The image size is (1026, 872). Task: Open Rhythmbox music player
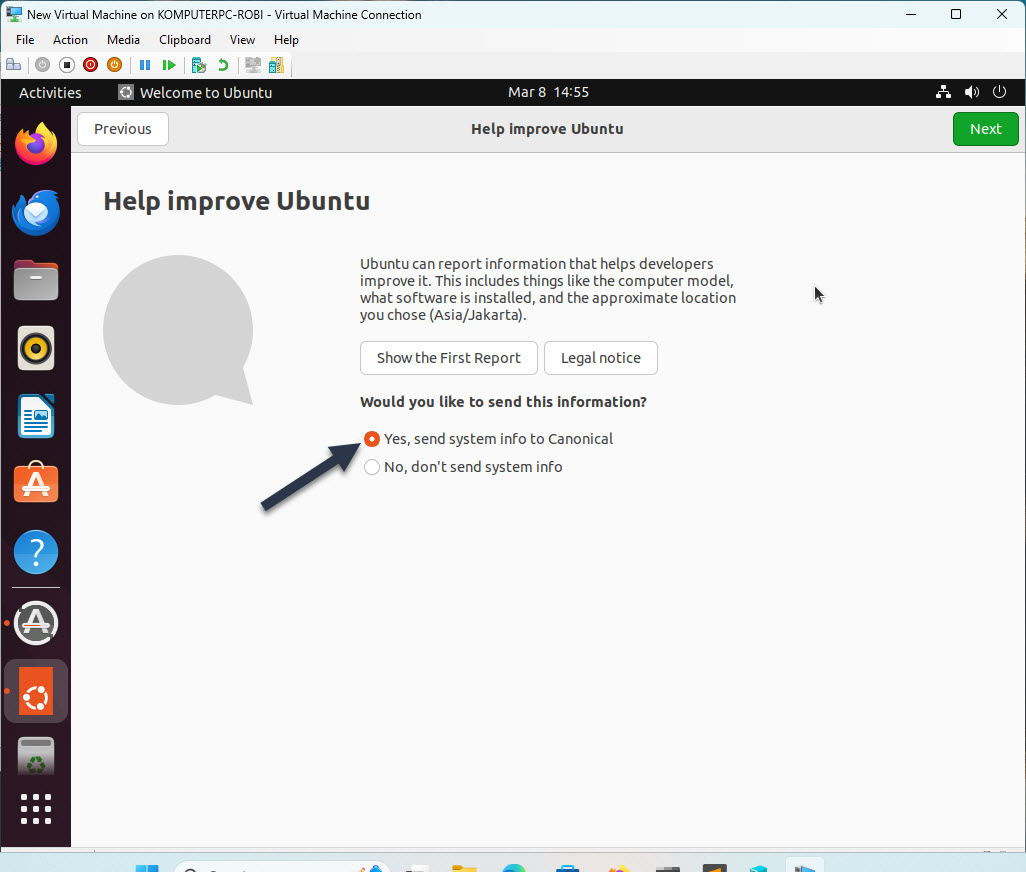[x=36, y=348]
